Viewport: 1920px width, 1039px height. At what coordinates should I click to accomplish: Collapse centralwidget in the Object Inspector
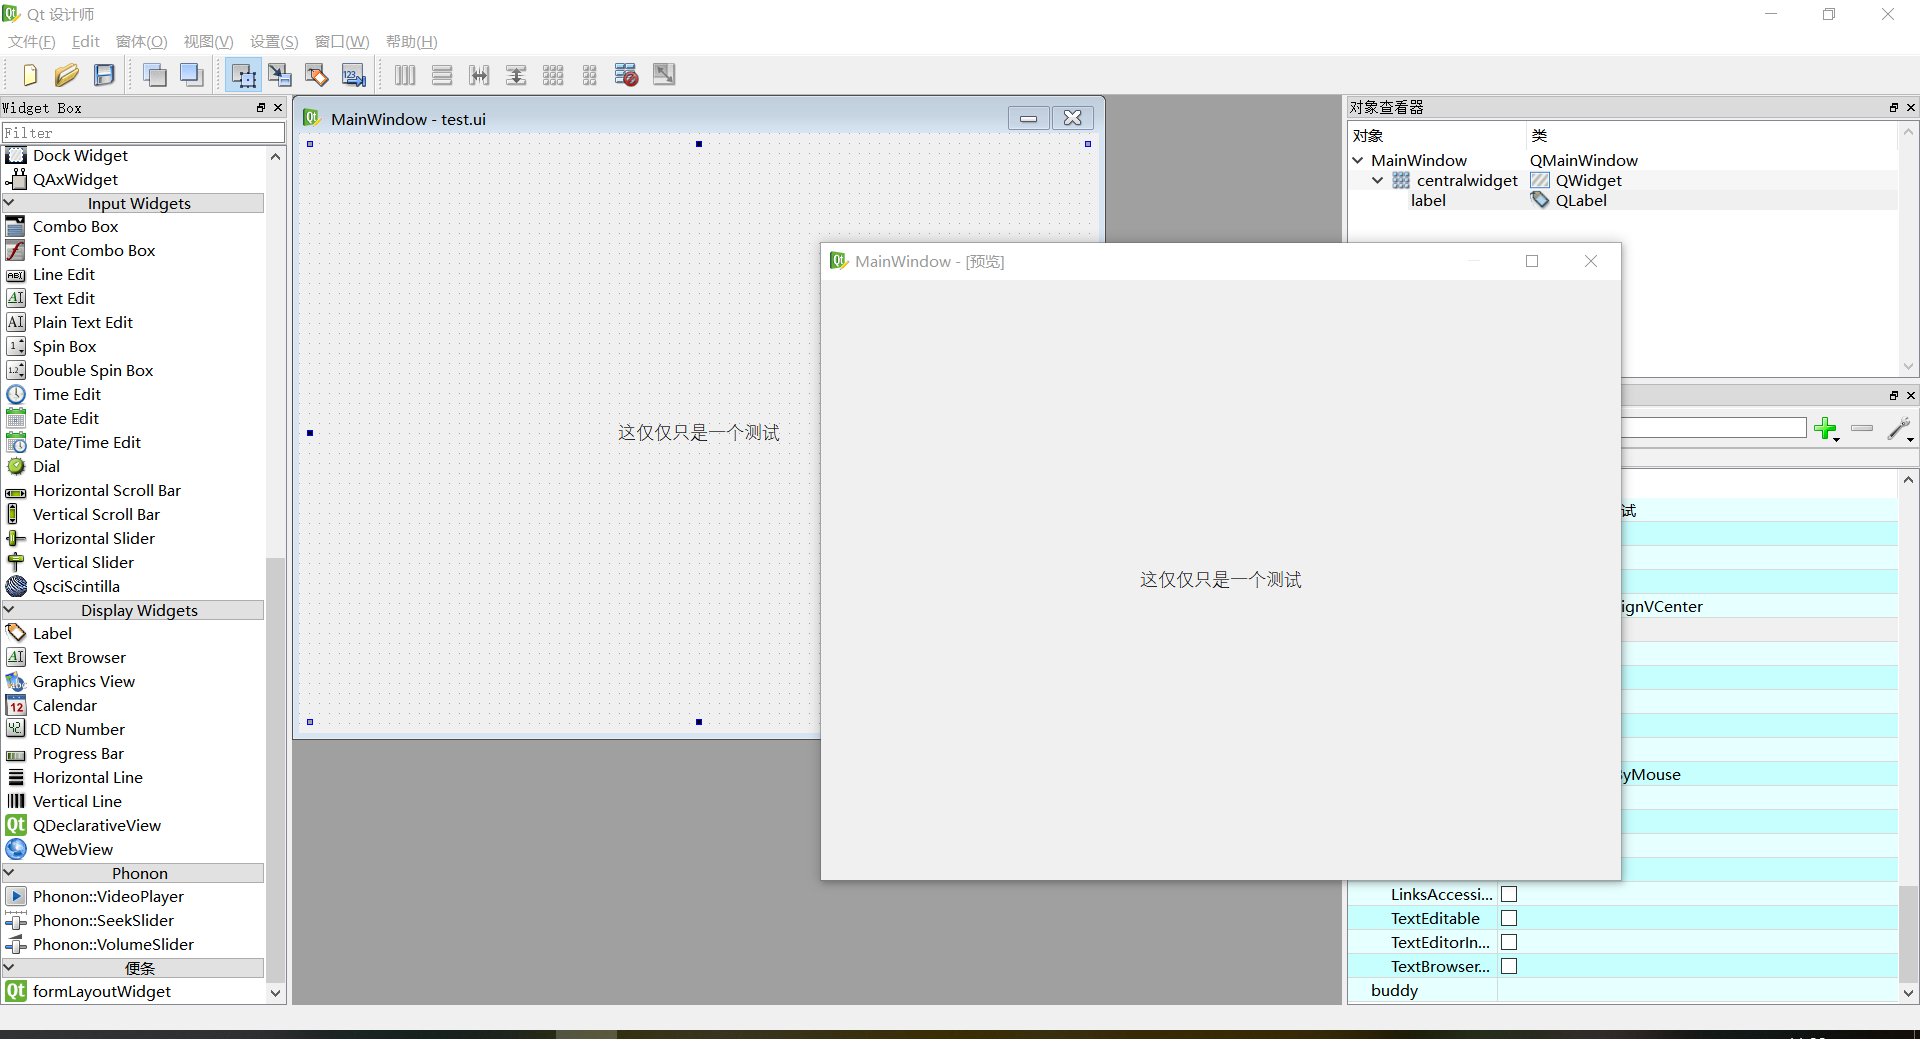[1378, 180]
